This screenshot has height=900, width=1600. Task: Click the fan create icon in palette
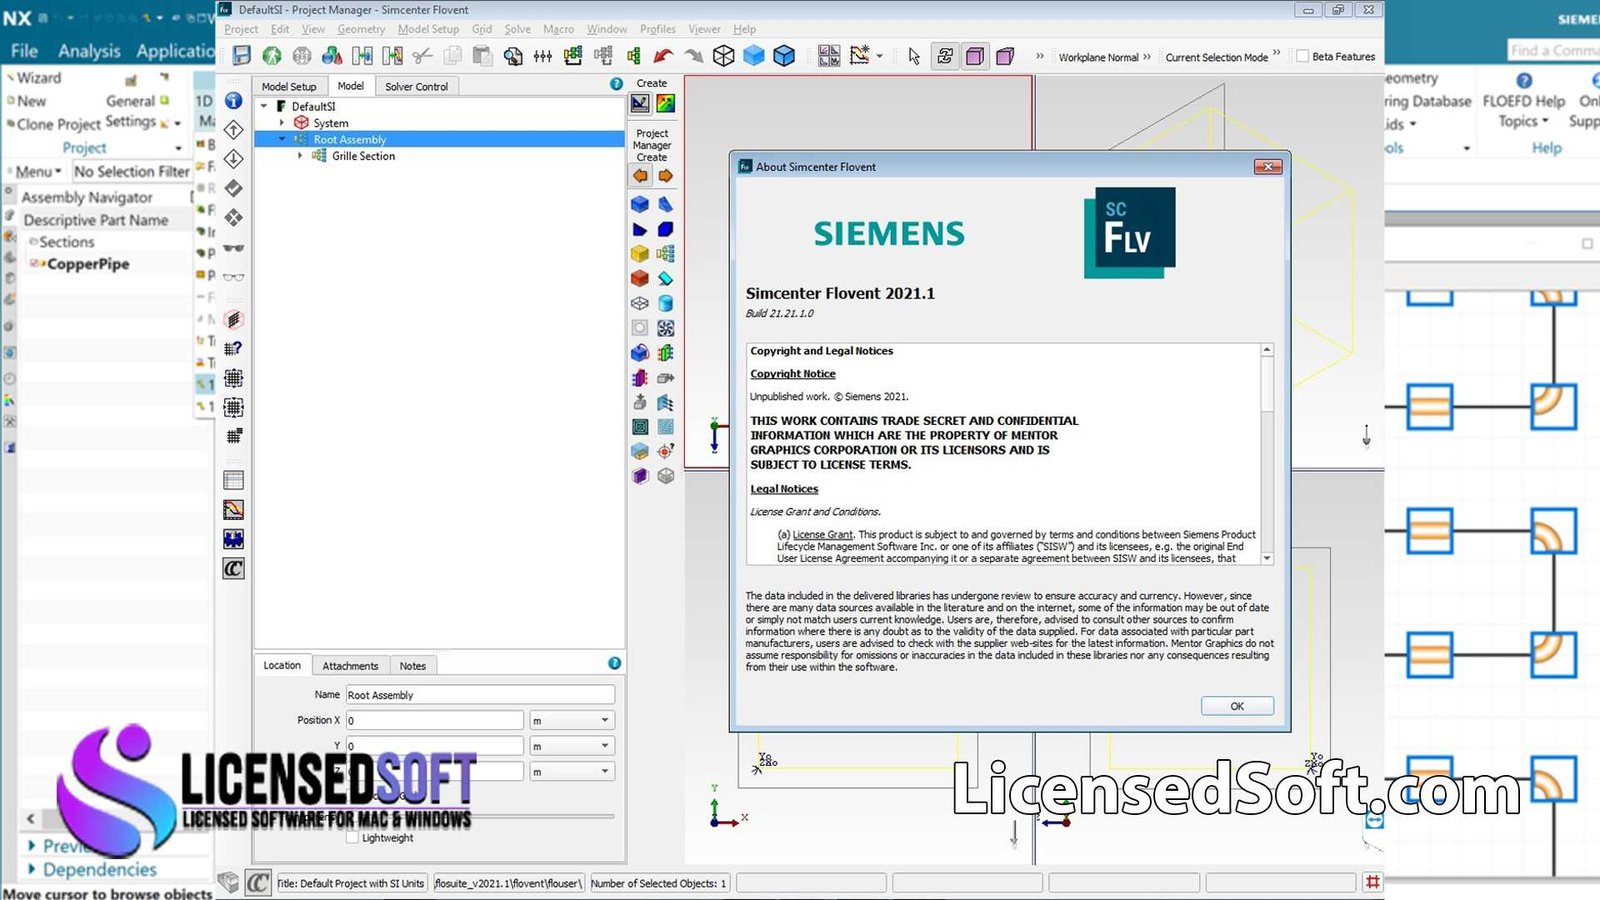(x=665, y=328)
